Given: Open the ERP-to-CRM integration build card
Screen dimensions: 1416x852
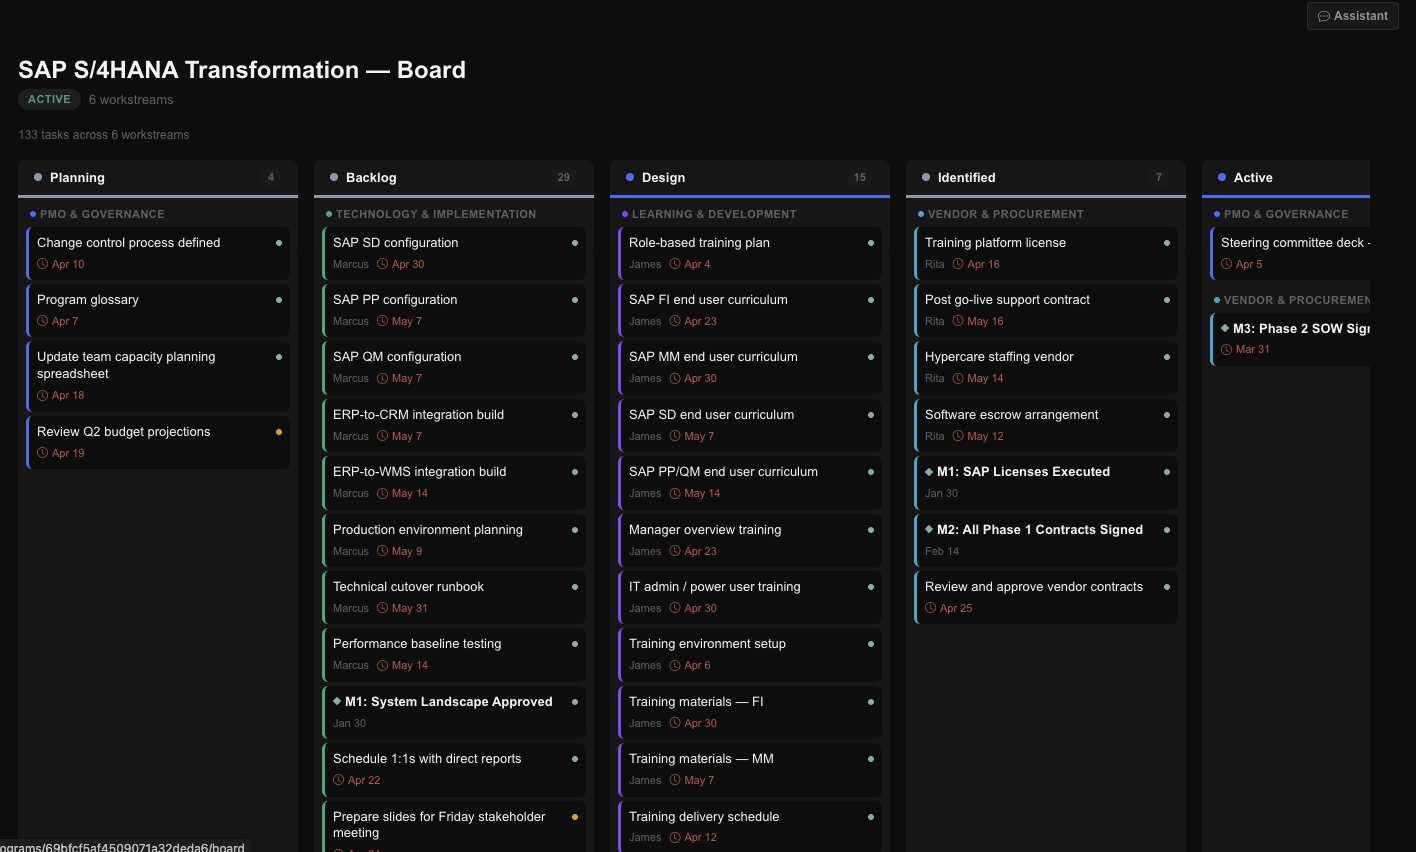Looking at the screenshot, I should pos(454,425).
